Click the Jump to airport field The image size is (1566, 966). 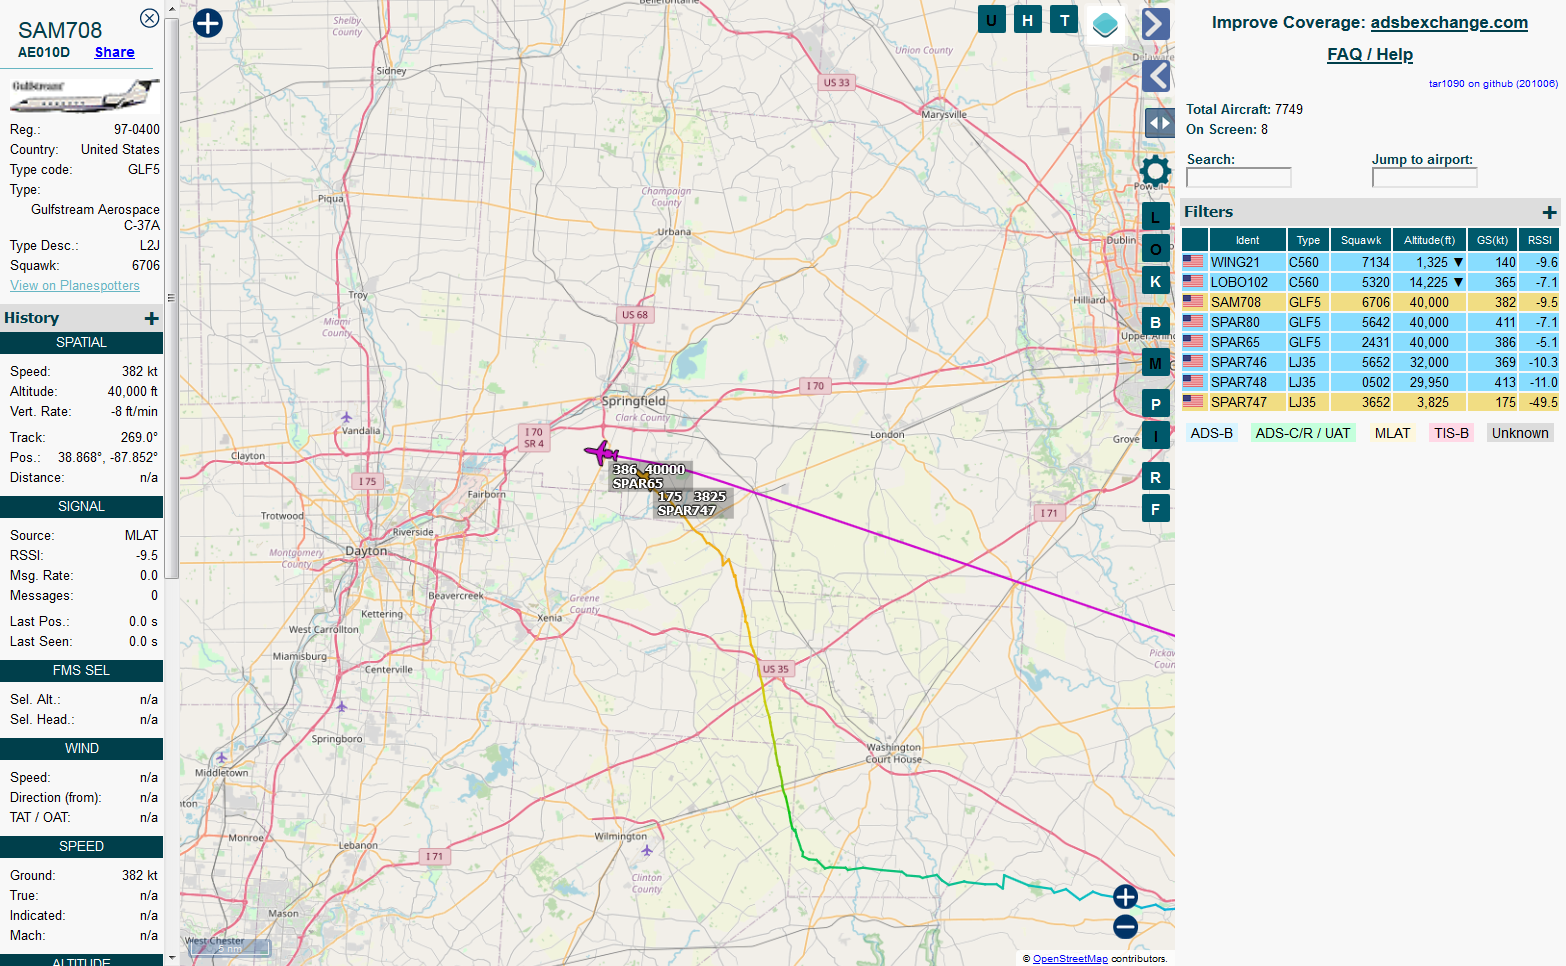tap(1424, 177)
